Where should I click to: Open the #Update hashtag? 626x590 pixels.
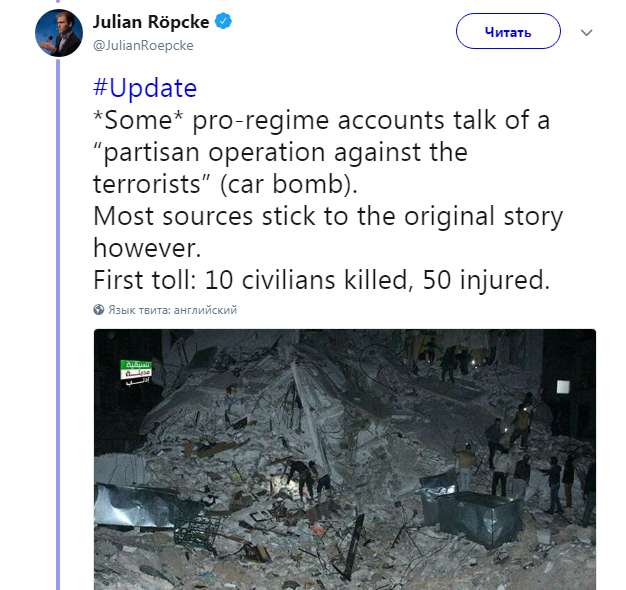(144, 88)
